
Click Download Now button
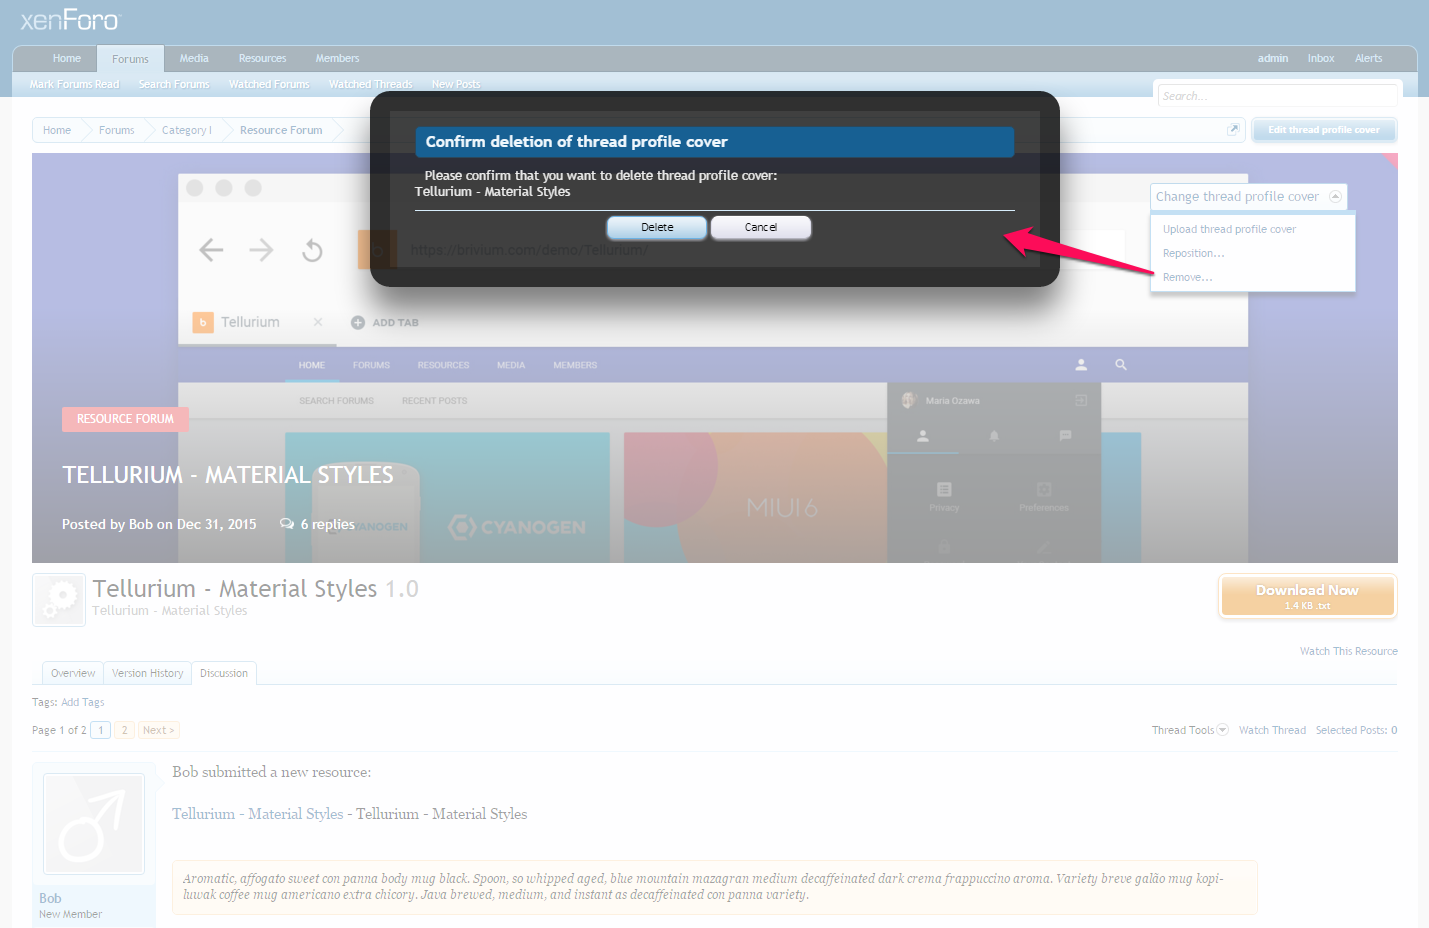pyautogui.click(x=1307, y=597)
